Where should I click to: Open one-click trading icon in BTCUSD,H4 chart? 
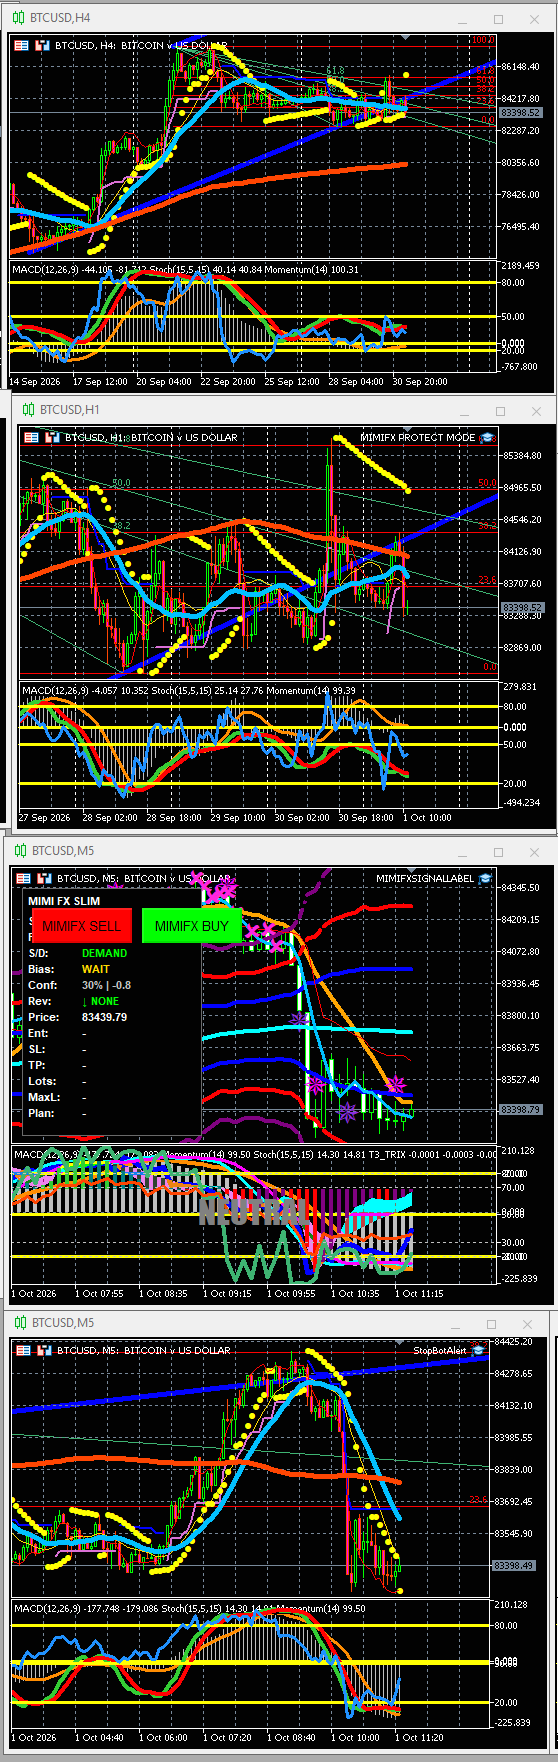(x=22, y=45)
